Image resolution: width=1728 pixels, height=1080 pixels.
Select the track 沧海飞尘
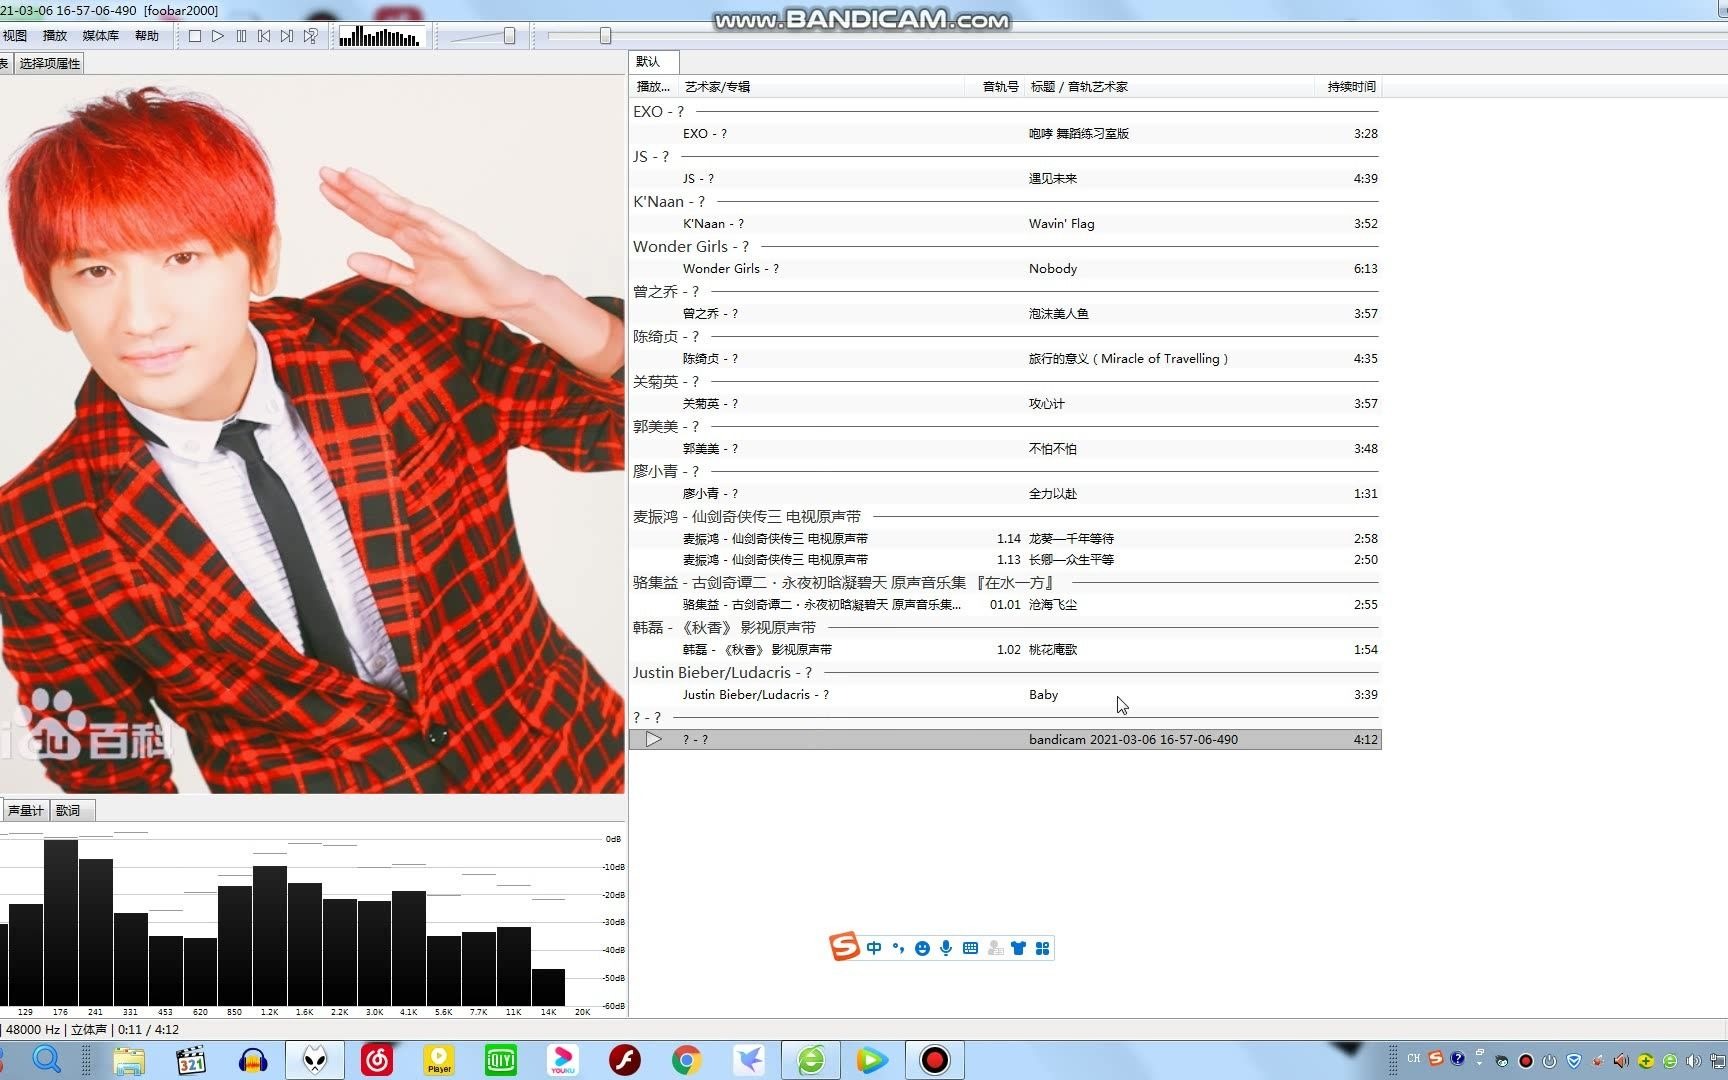(x=1006, y=605)
